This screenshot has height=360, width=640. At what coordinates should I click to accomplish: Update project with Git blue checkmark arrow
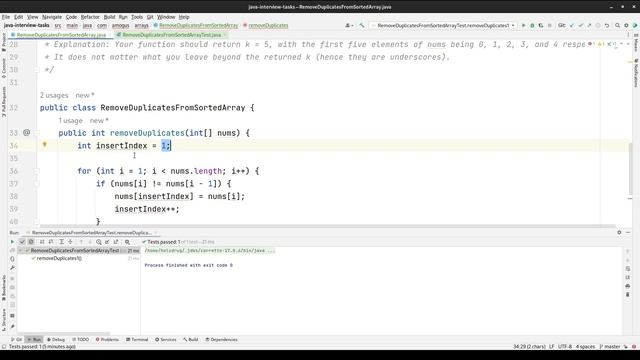572,25
